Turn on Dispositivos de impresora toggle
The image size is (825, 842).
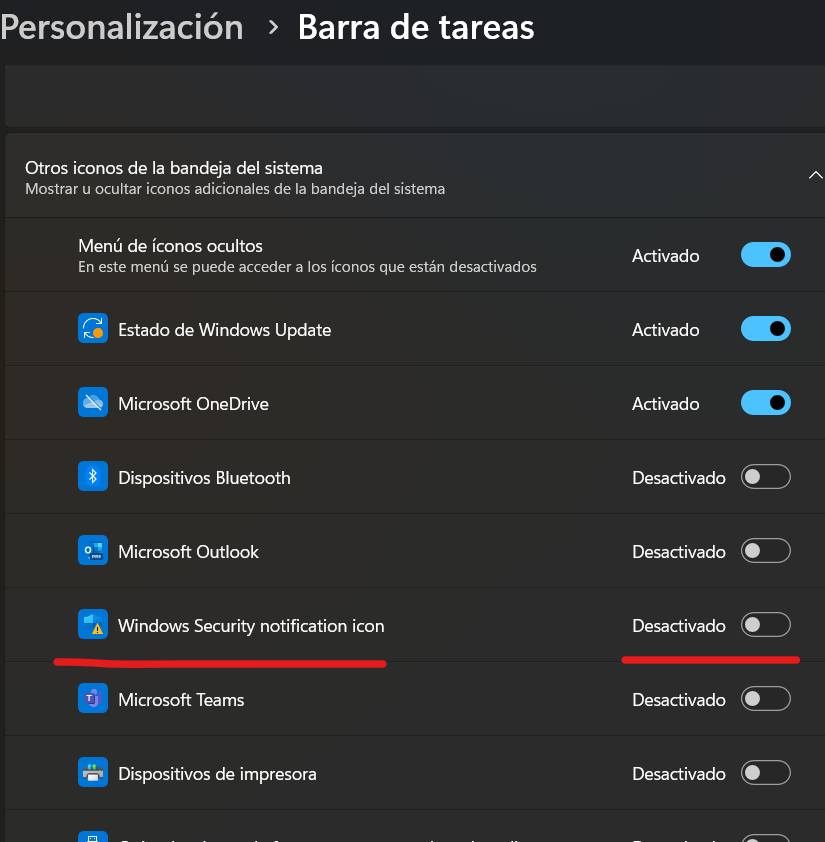[x=765, y=773]
